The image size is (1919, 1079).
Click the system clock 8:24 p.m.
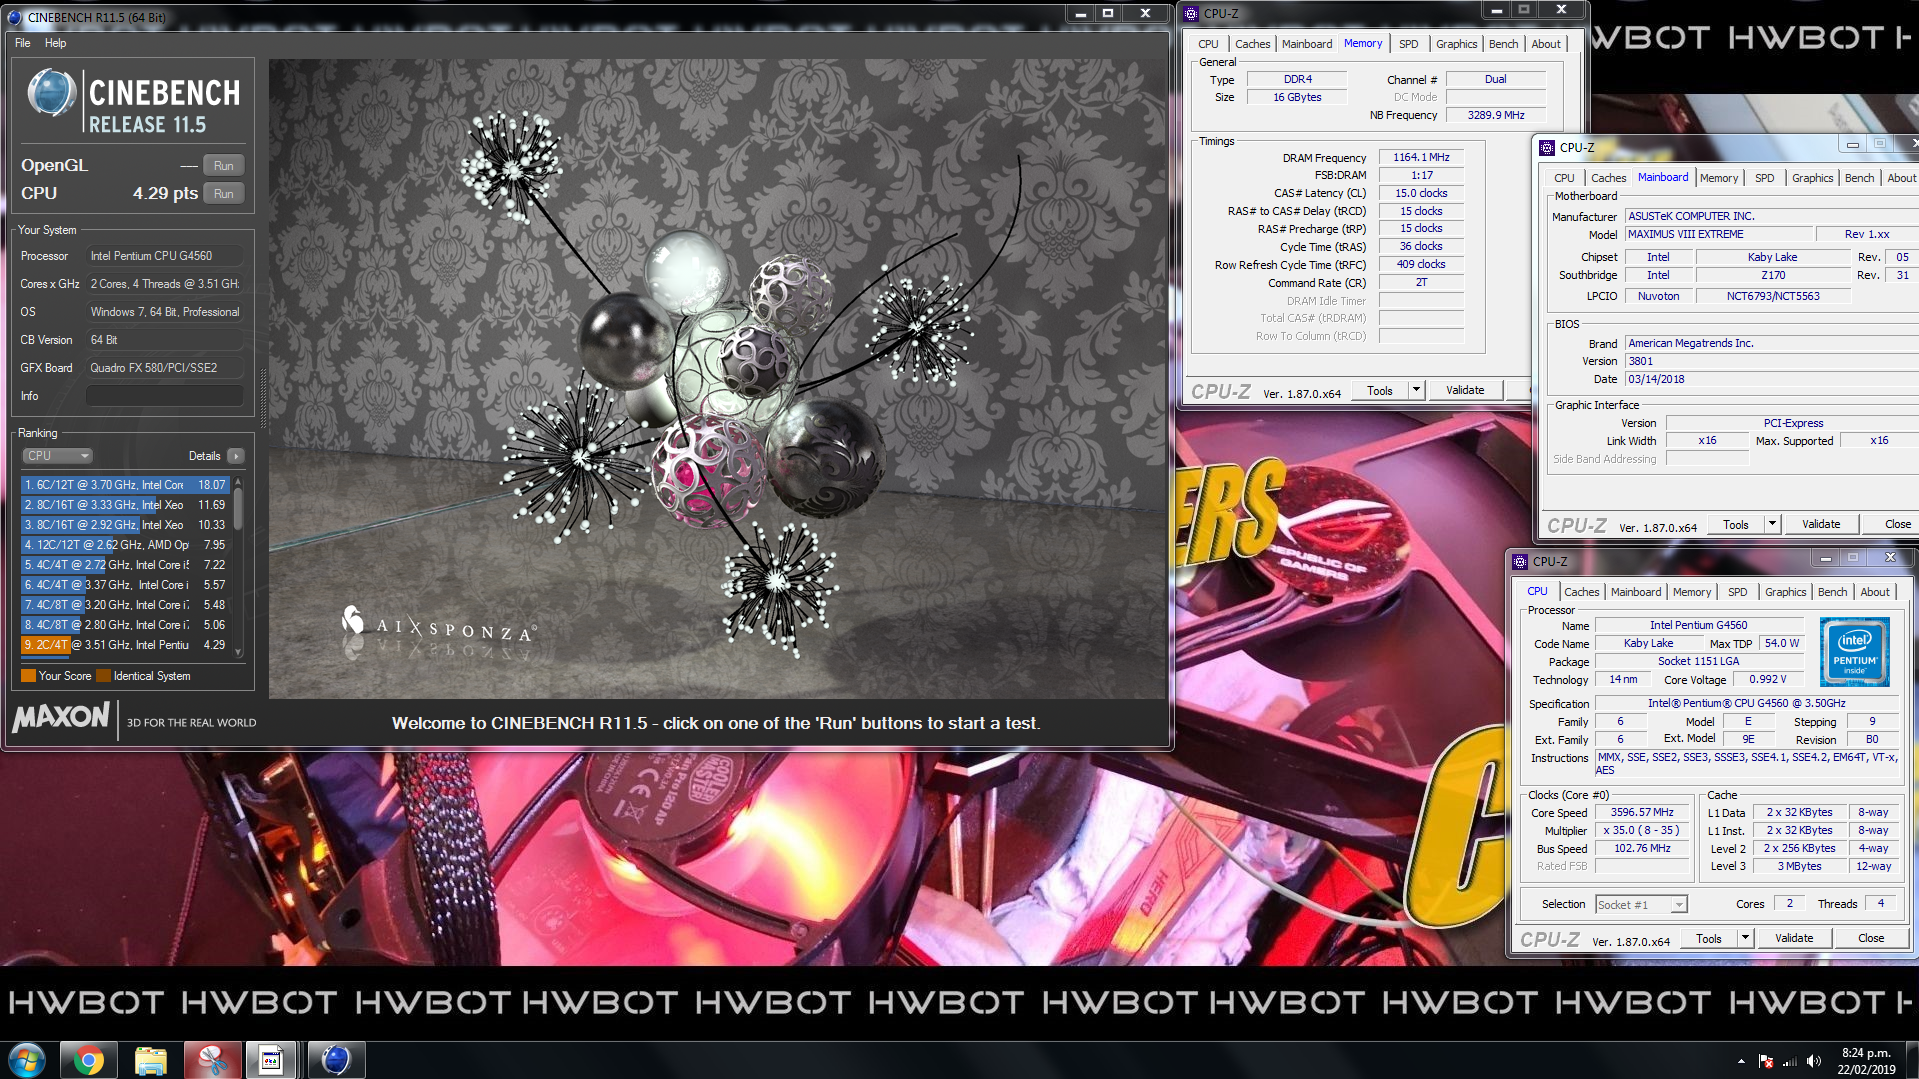coord(1866,1053)
